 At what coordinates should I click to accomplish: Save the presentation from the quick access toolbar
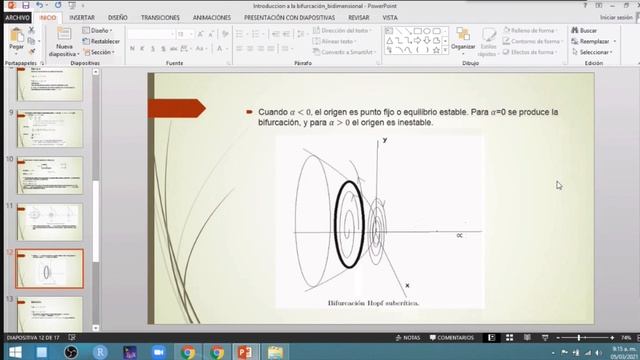26,5
